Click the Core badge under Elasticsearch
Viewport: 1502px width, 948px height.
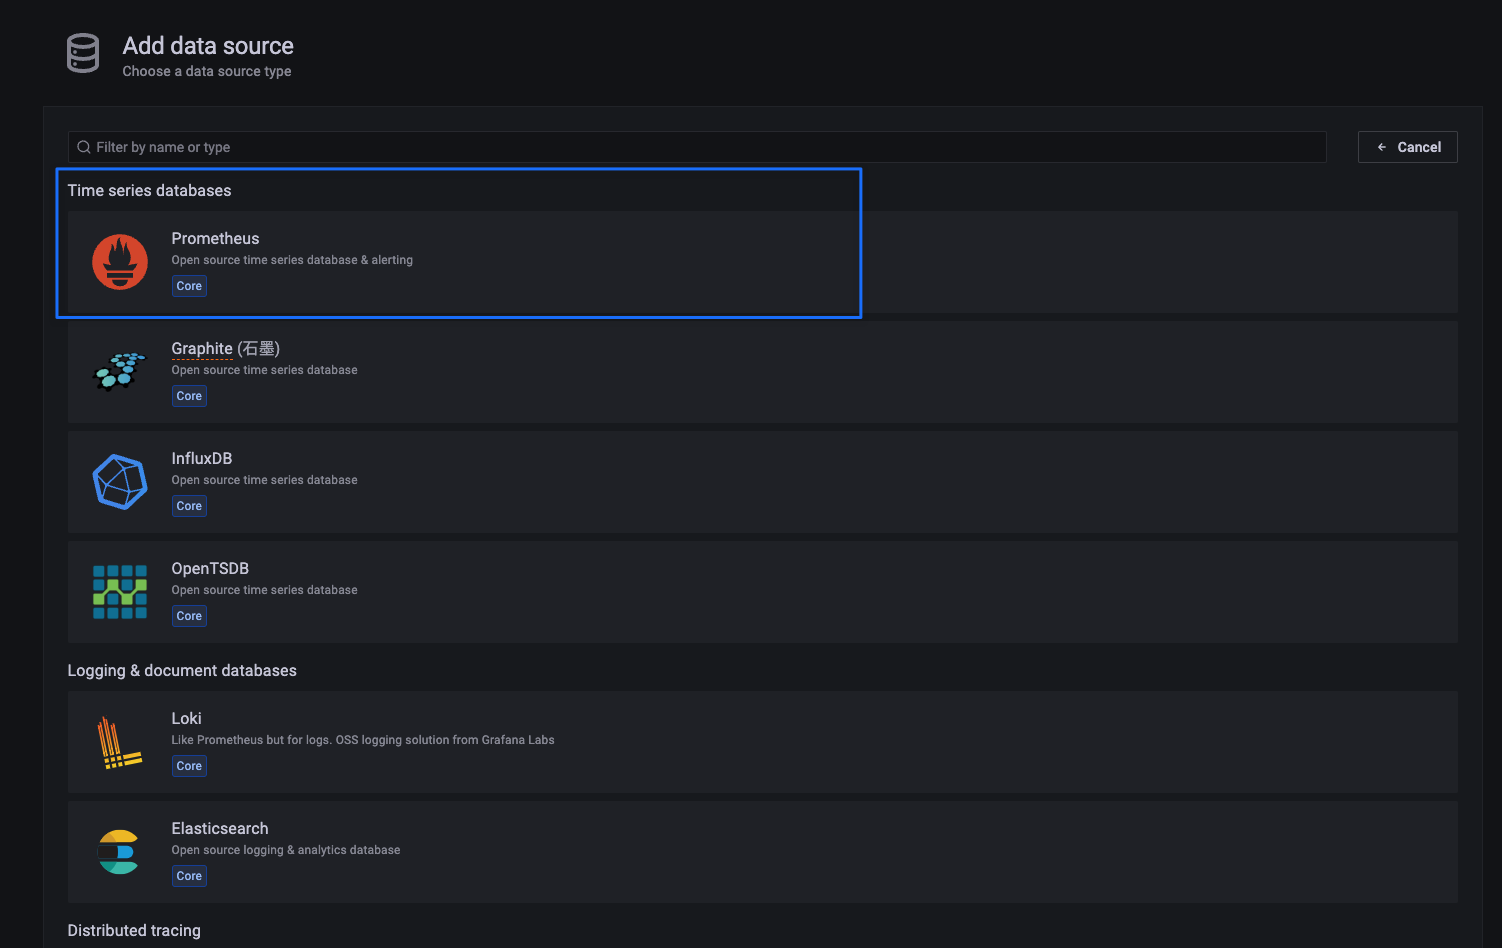click(189, 876)
